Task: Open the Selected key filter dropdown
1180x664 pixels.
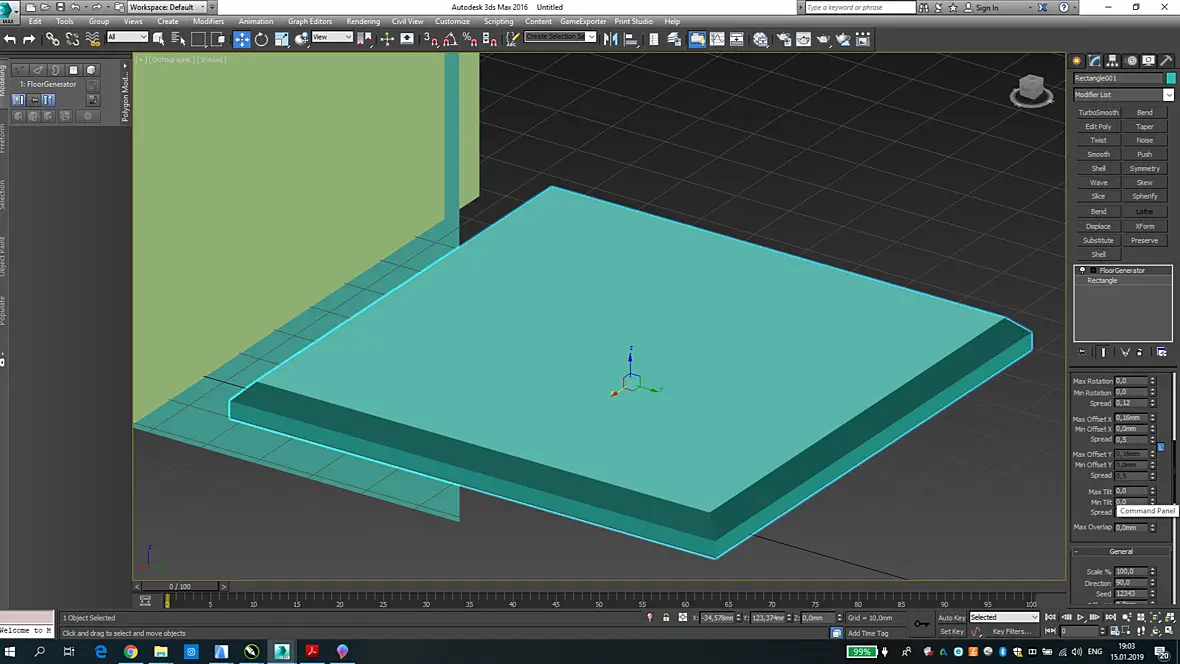Action: pyautogui.click(x=1004, y=617)
